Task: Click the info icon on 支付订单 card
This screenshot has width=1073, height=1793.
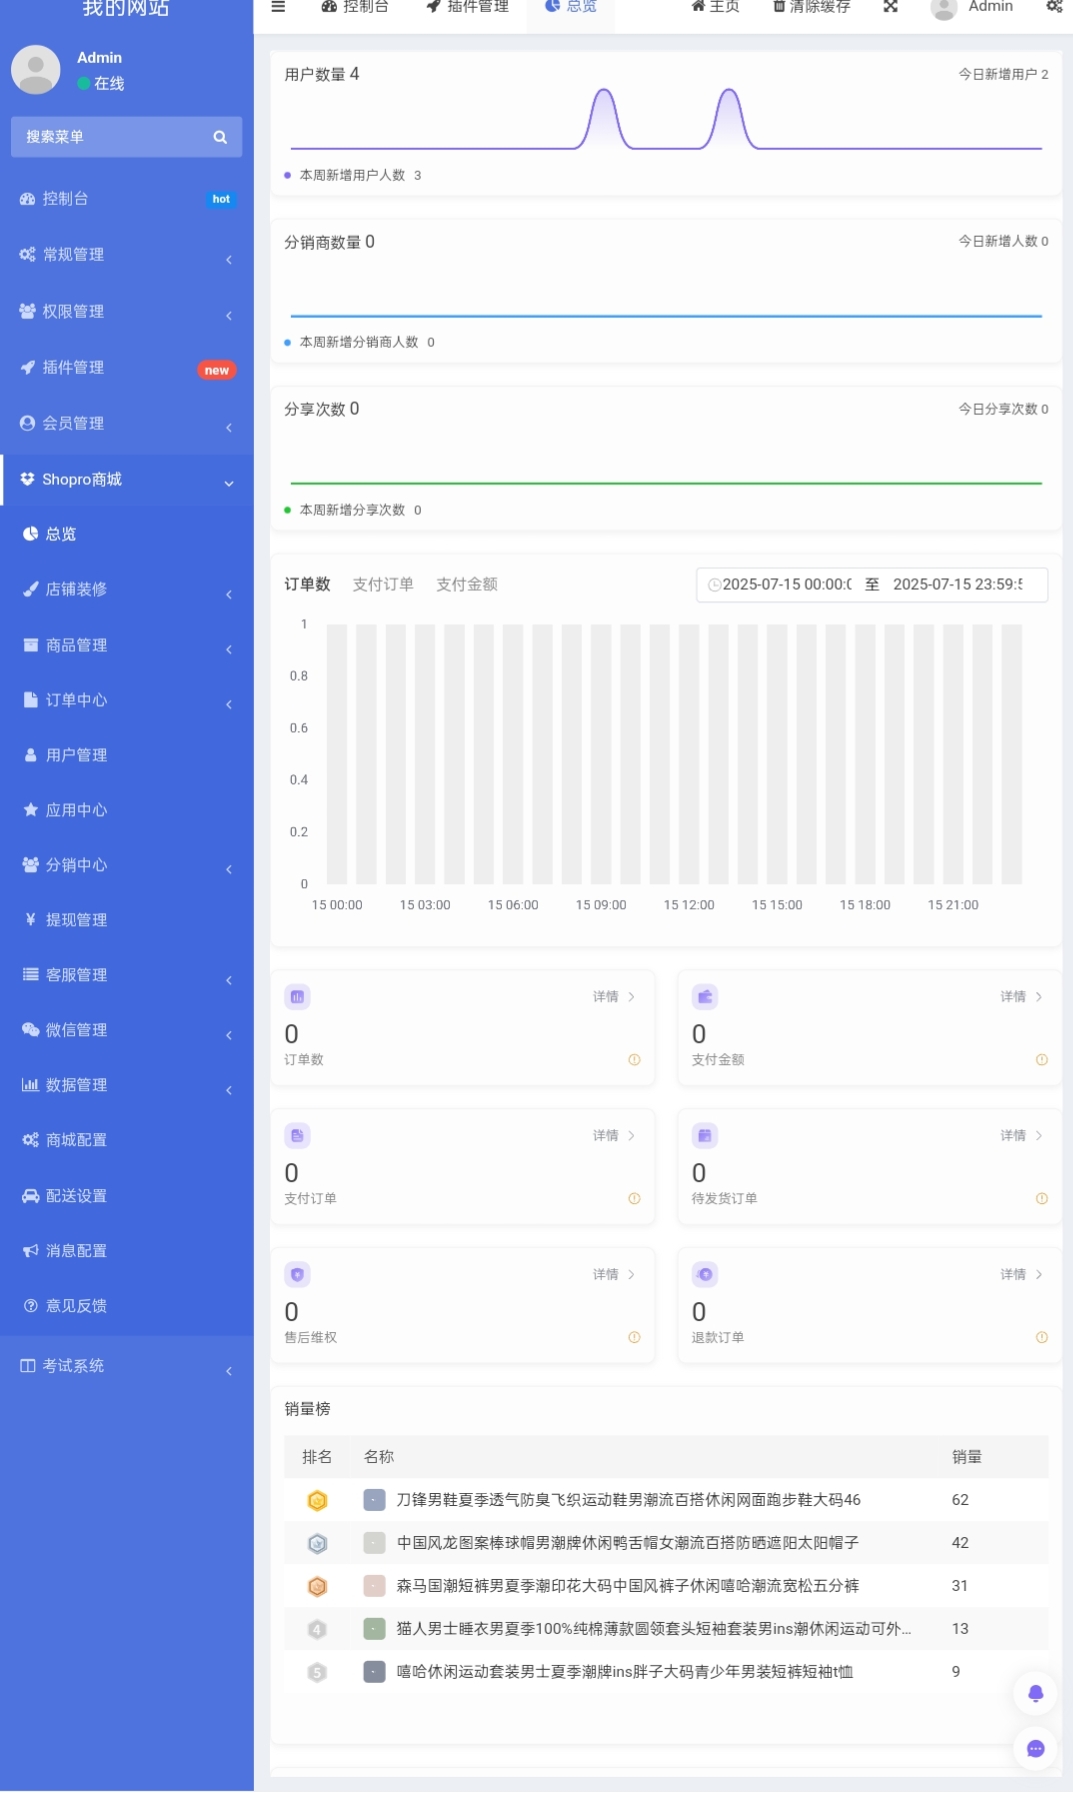Action: (634, 1199)
